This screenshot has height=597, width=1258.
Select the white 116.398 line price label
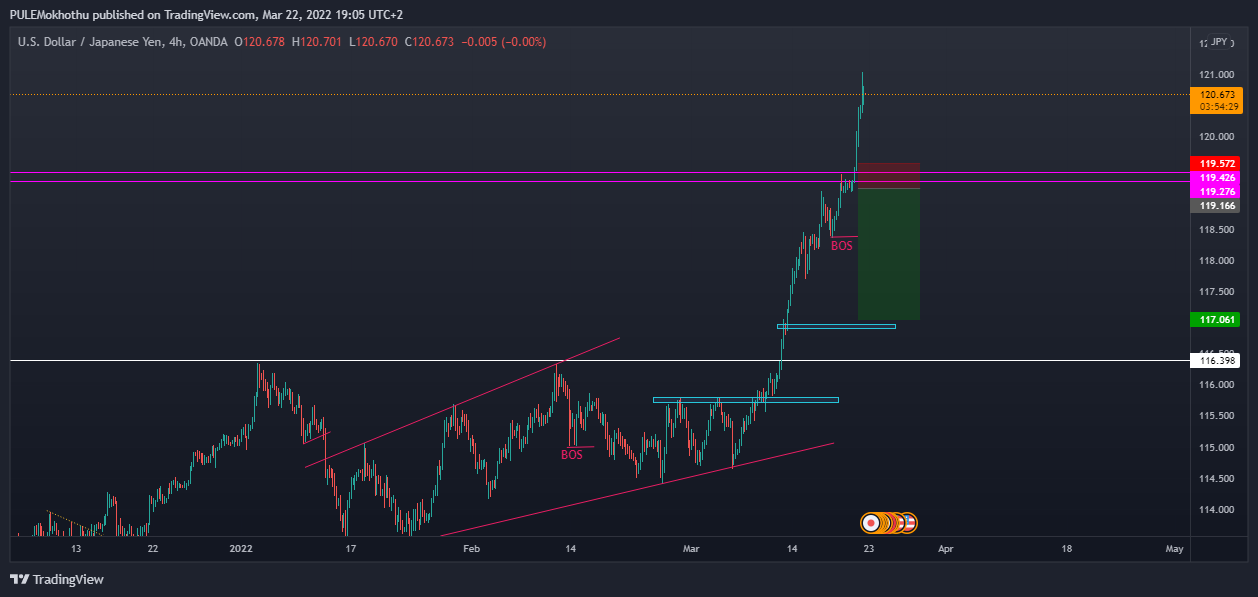point(1215,360)
